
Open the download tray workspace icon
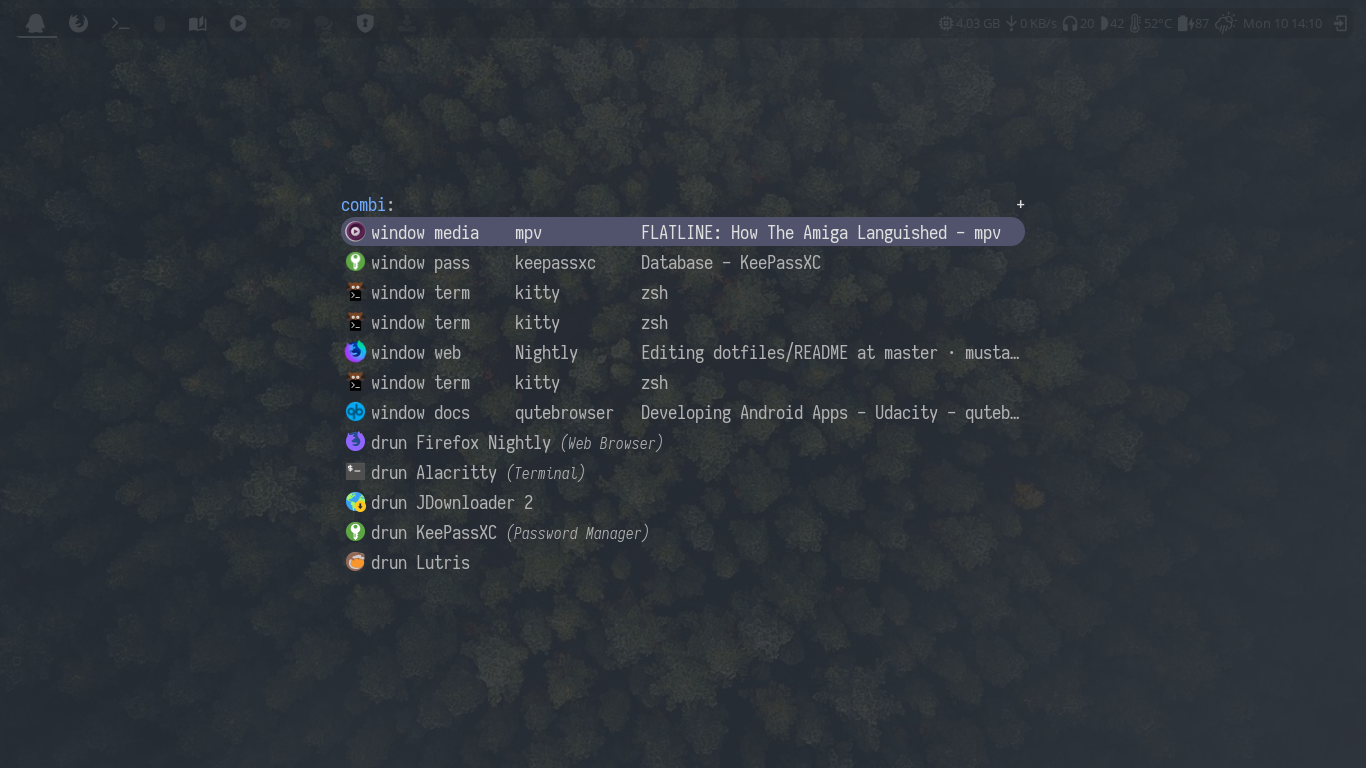click(407, 23)
